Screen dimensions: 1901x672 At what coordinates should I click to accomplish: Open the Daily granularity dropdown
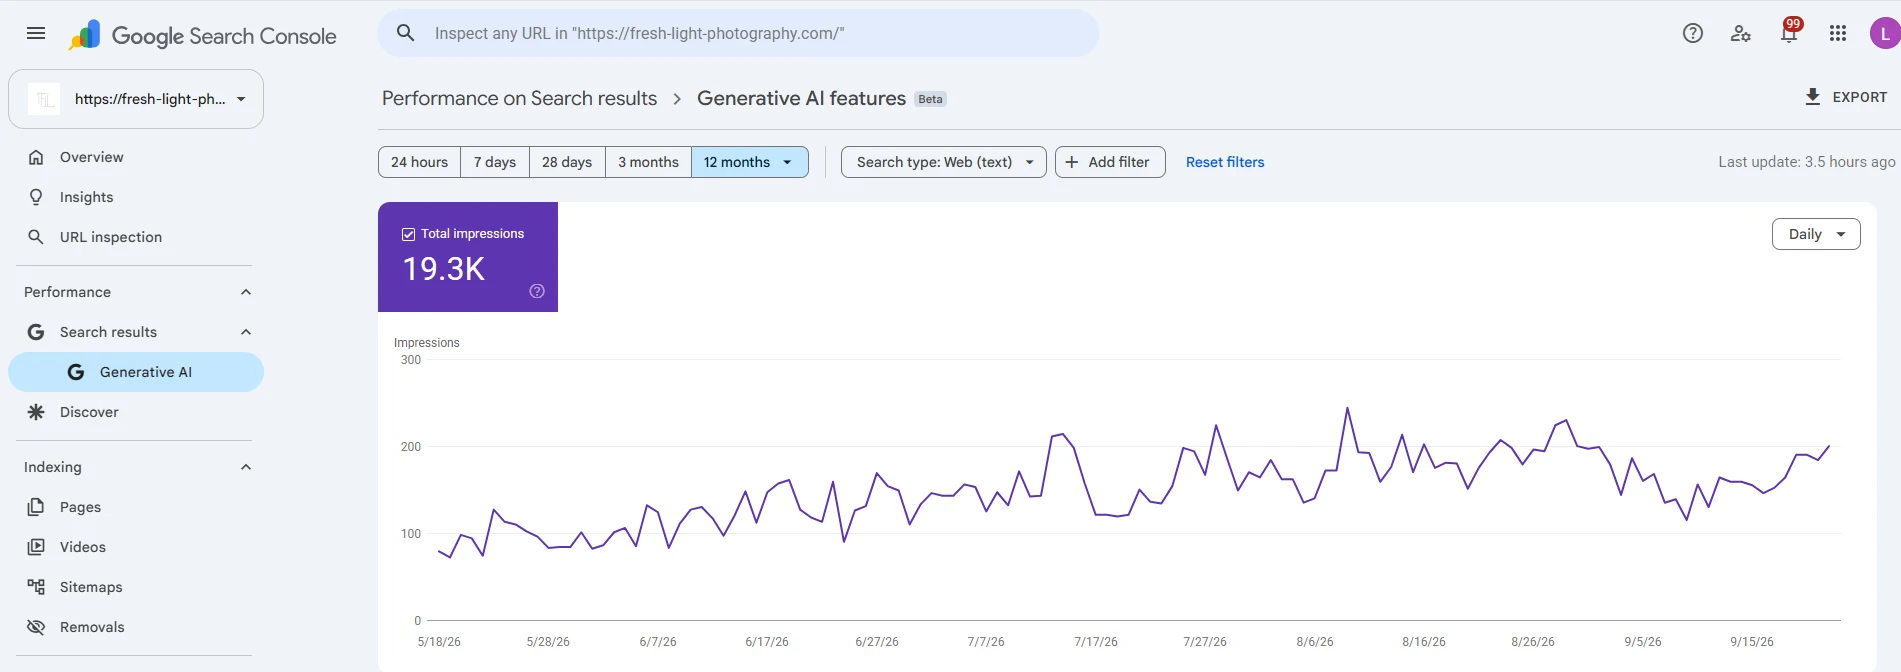pos(1816,234)
